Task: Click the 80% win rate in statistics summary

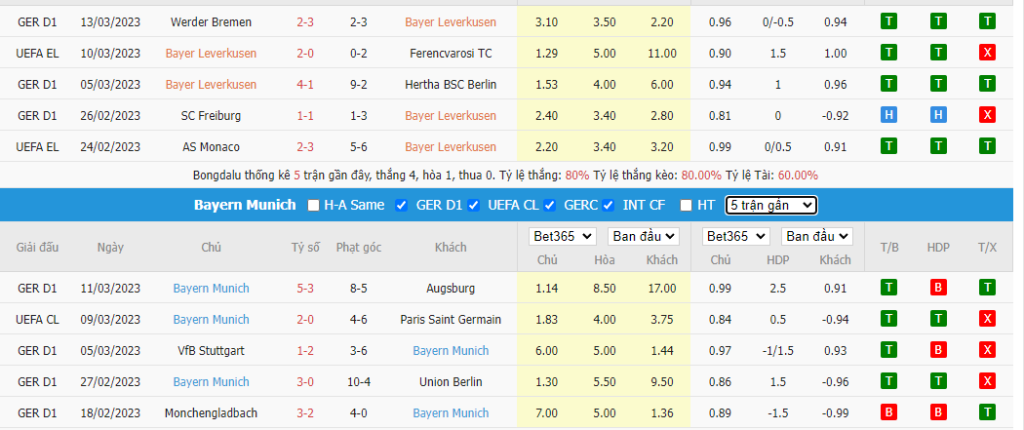Action: pos(577,175)
